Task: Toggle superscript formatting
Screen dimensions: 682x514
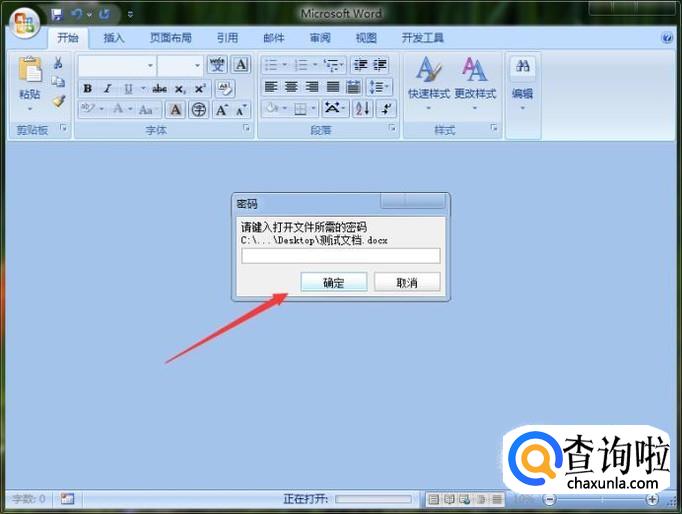Action: pyautogui.click(x=200, y=89)
